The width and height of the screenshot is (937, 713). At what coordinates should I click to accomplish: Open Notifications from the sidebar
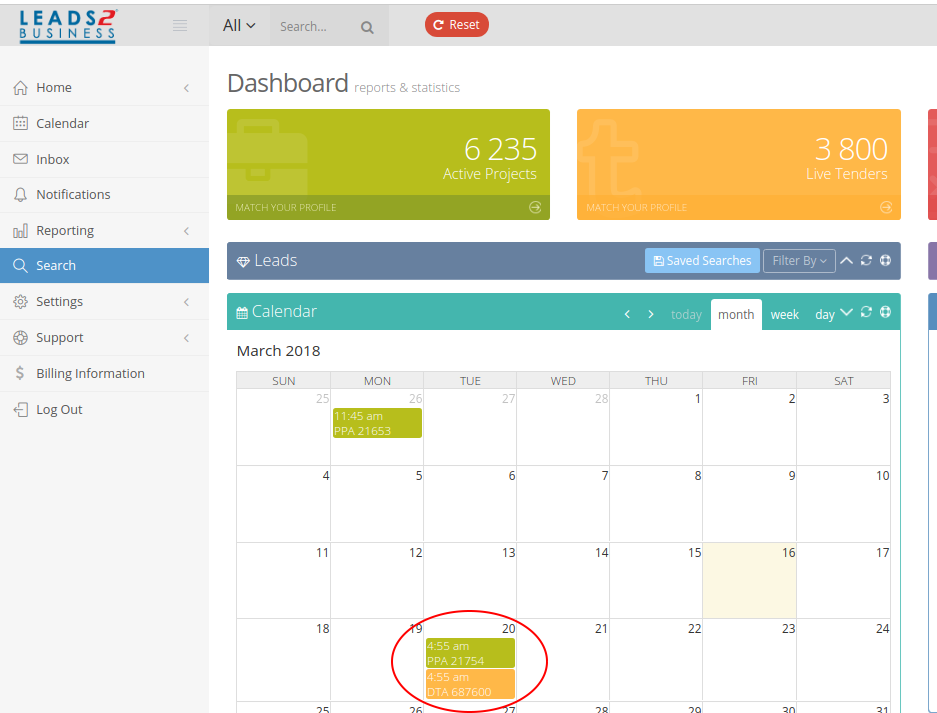(x=105, y=195)
